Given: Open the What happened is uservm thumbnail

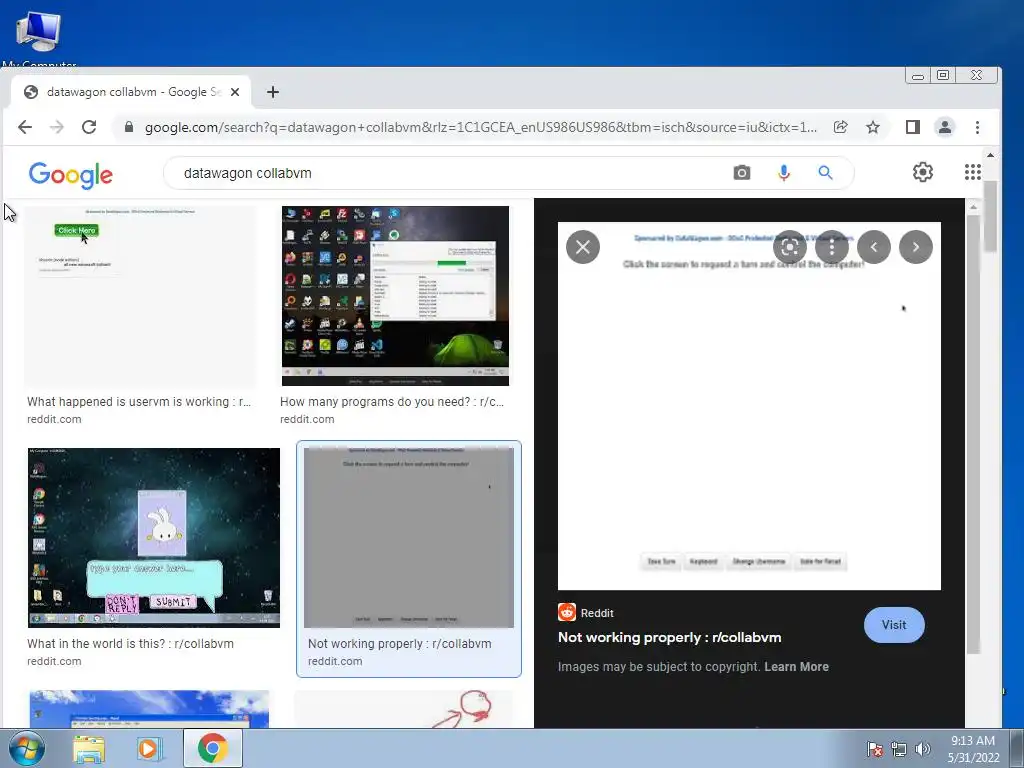Looking at the screenshot, I should click(x=140, y=296).
